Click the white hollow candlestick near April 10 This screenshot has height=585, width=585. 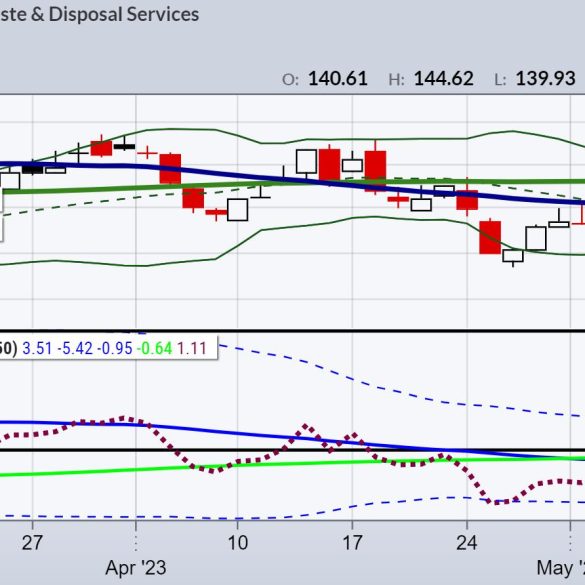coord(238,210)
